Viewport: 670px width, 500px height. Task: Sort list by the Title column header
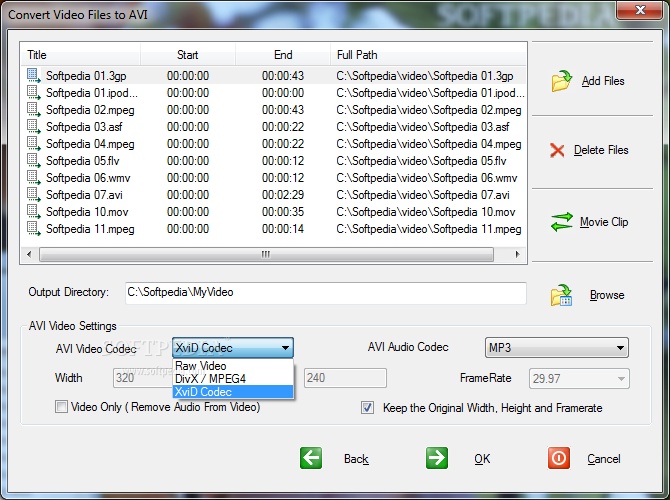tap(80, 55)
